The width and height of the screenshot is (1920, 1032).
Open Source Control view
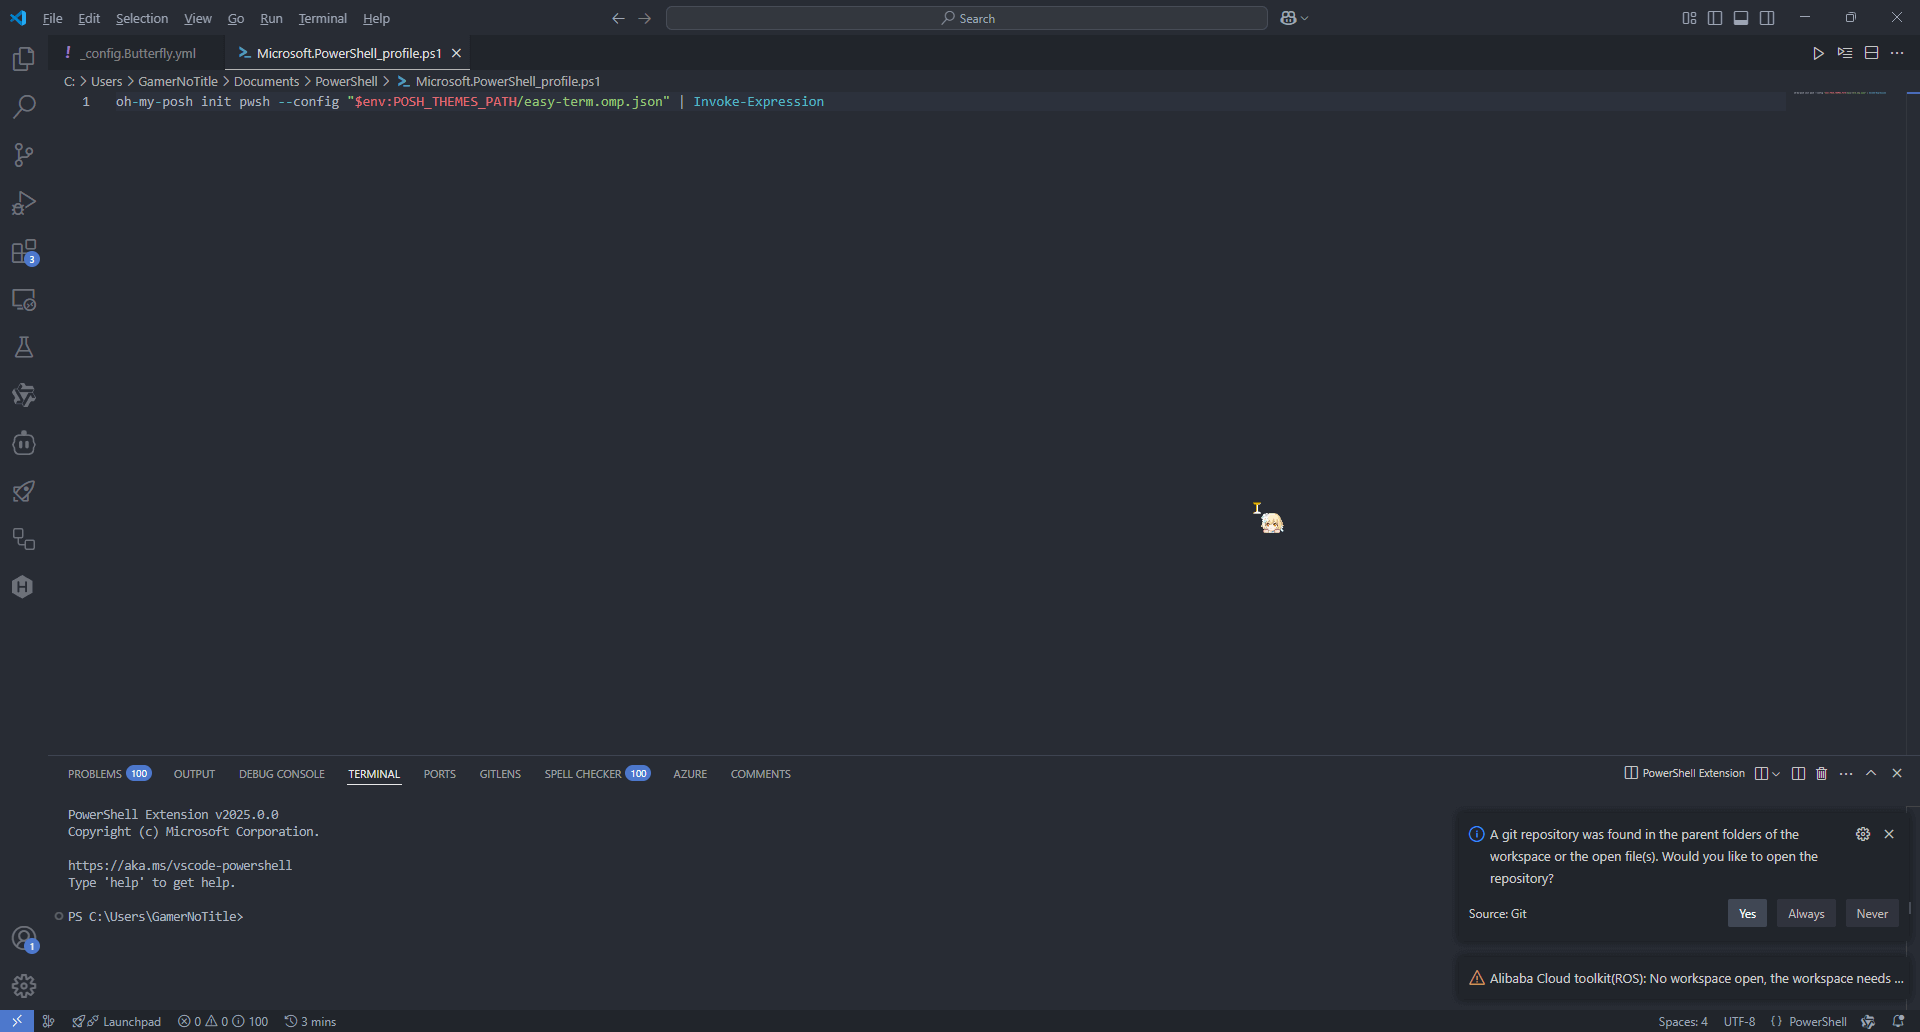click(24, 155)
